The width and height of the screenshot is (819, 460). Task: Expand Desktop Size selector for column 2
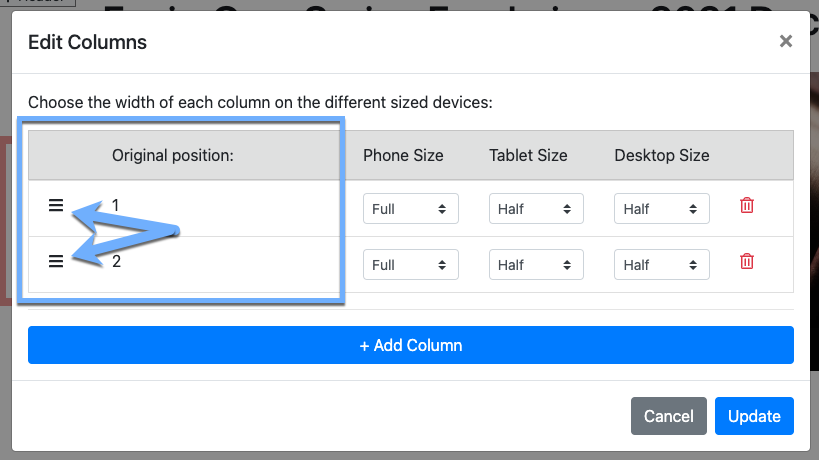(662, 265)
